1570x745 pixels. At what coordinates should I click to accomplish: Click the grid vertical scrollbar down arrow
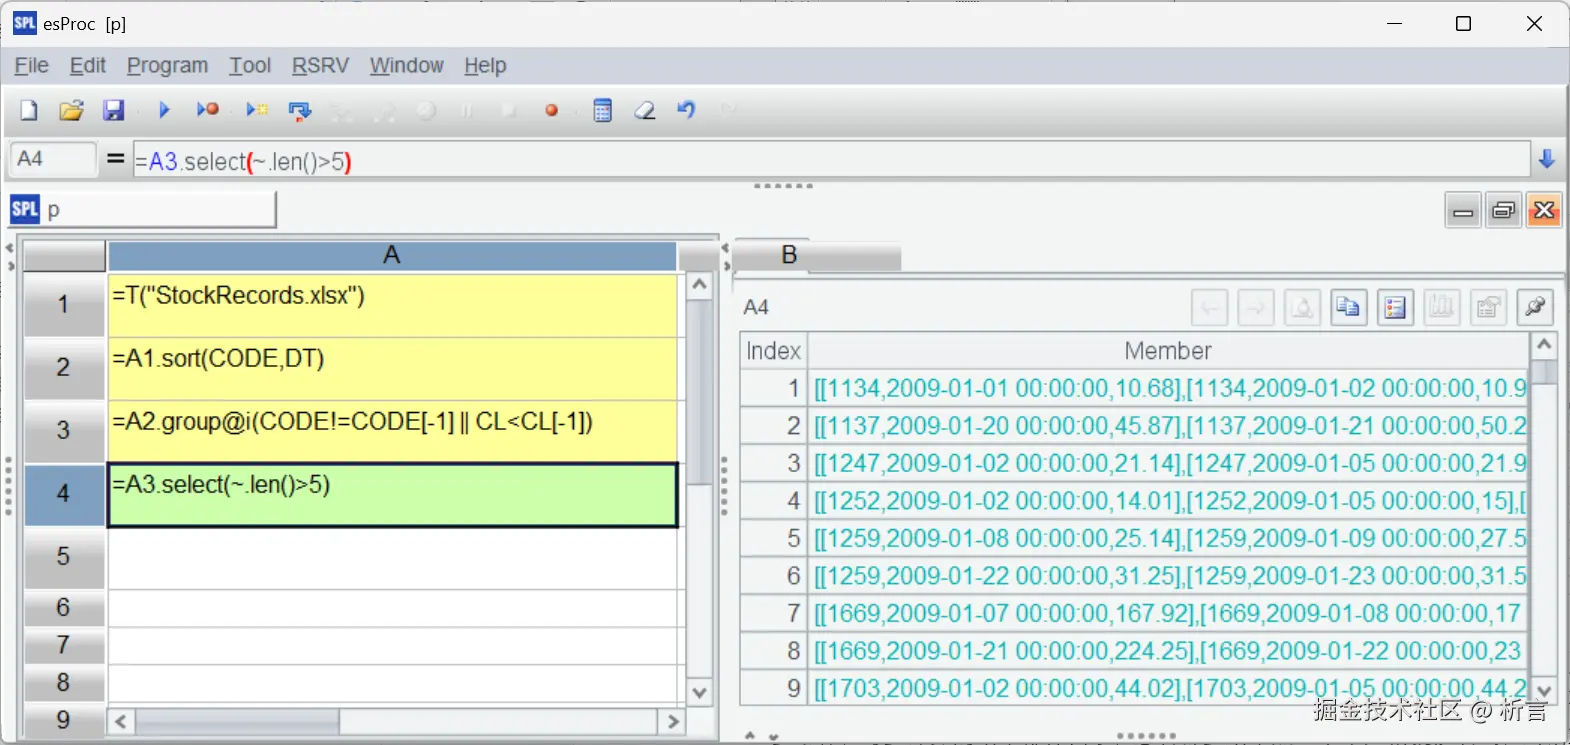coord(700,692)
